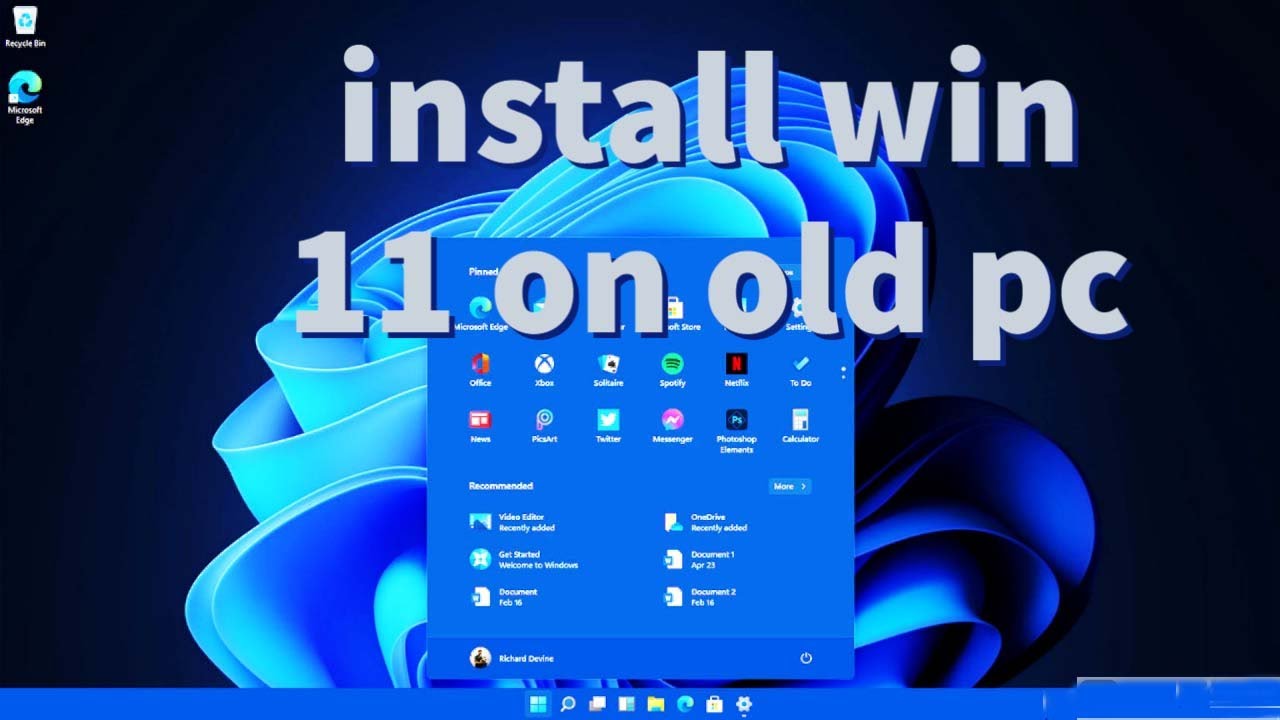Open Task View on the taskbar

click(597, 704)
